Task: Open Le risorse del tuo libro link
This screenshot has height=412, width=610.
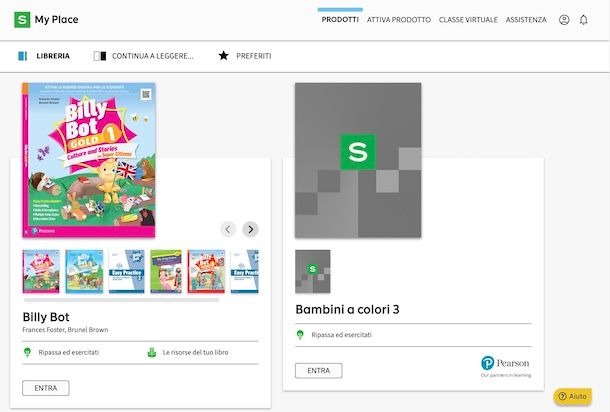Action: click(x=195, y=352)
